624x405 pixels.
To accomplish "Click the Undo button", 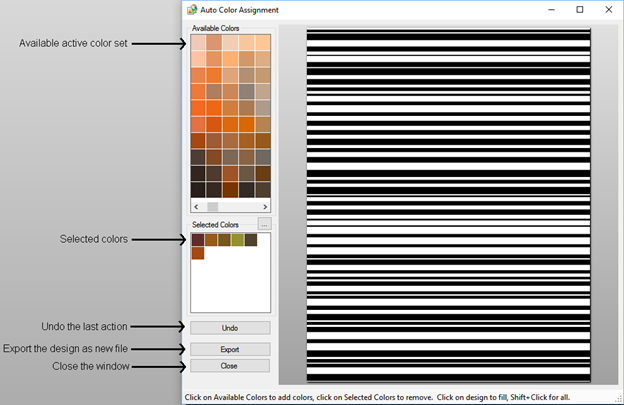I will pos(229,327).
